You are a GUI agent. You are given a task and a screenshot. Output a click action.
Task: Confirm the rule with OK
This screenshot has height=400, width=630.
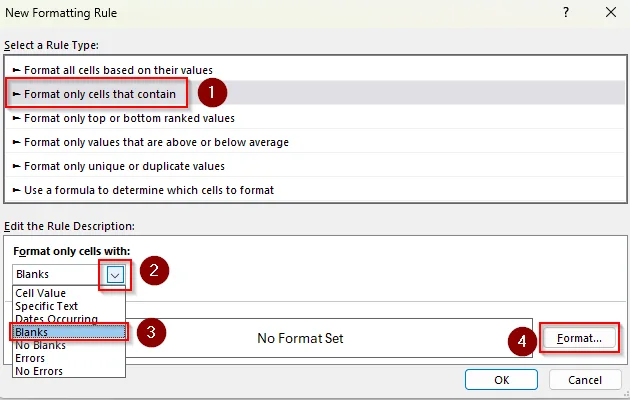tap(501, 380)
